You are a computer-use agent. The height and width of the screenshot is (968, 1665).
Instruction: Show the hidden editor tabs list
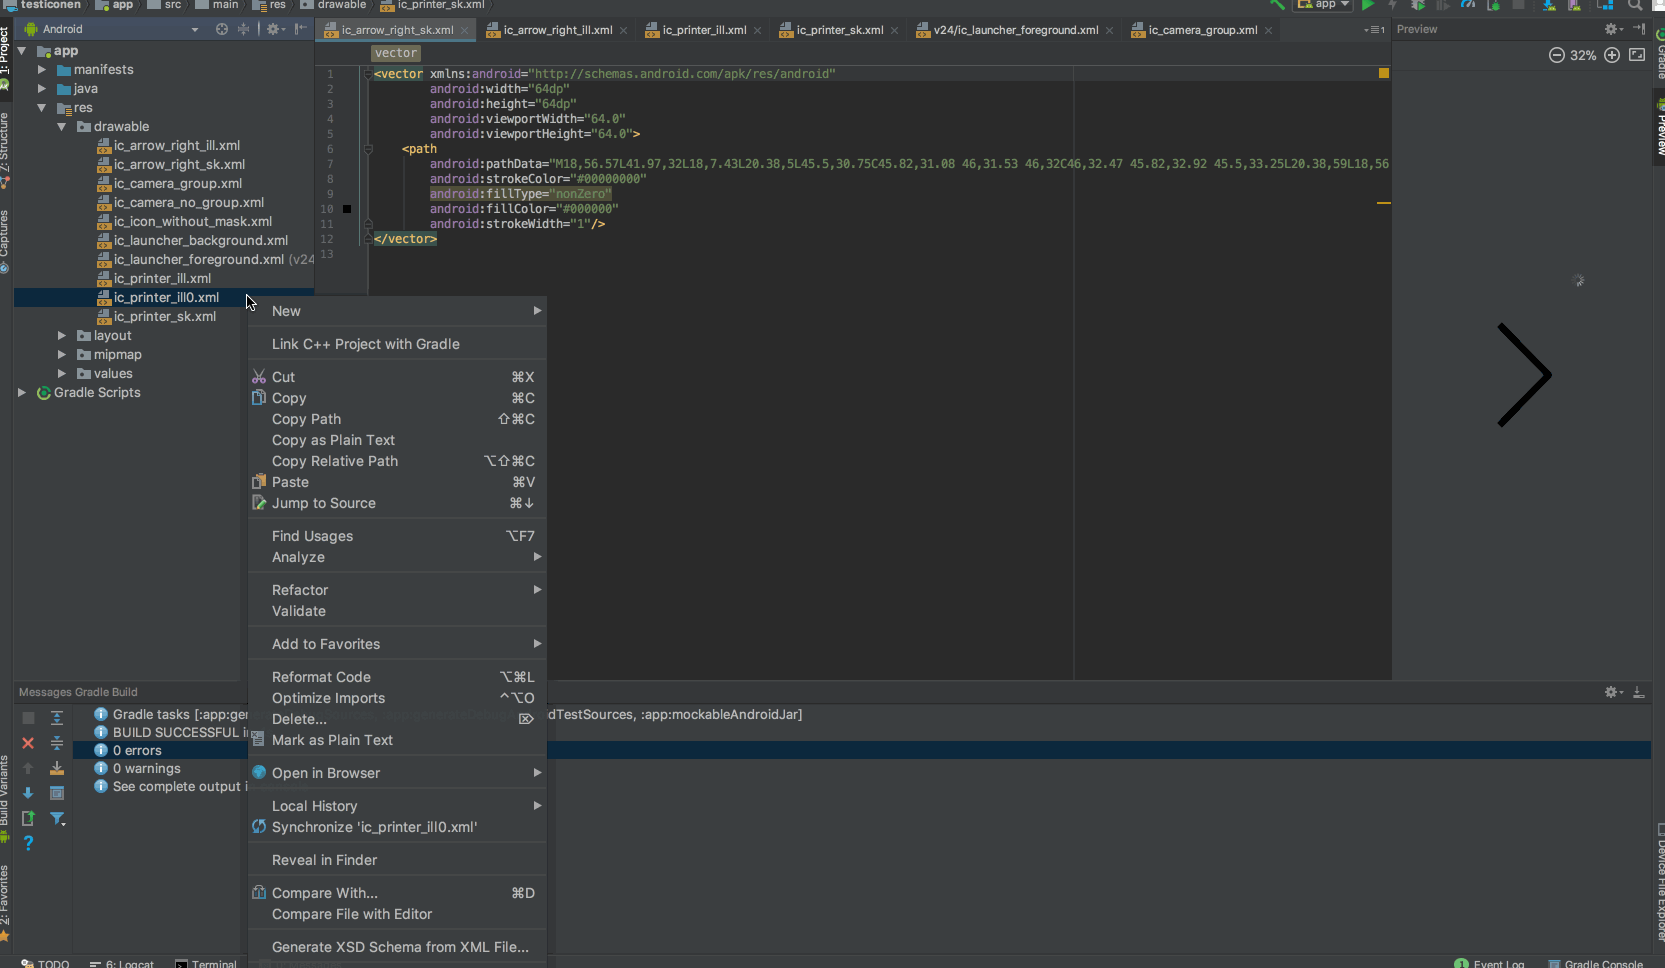pos(1374,30)
